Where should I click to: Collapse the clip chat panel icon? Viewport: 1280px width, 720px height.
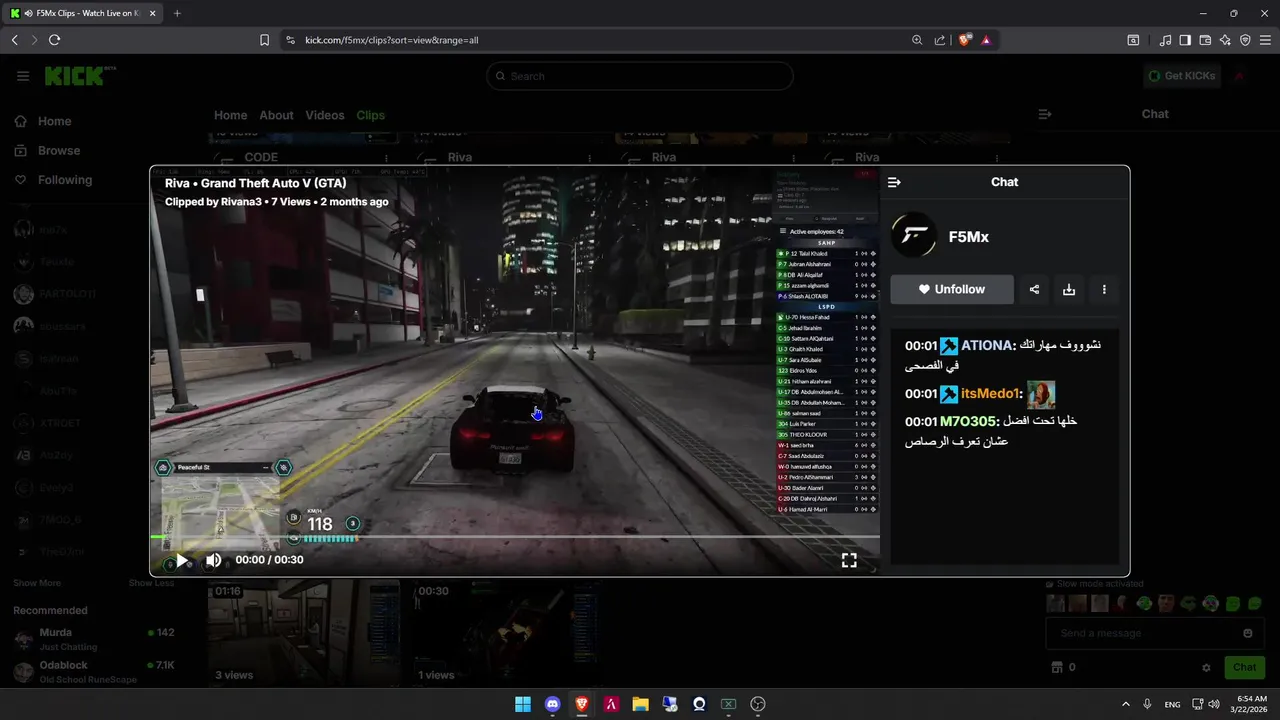[x=894, y=182]
